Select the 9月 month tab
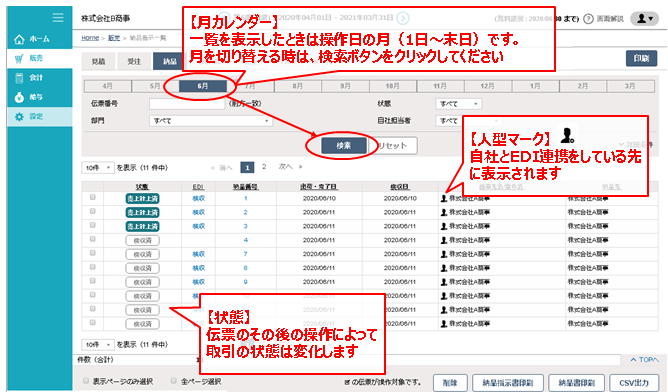 (345, 86)
